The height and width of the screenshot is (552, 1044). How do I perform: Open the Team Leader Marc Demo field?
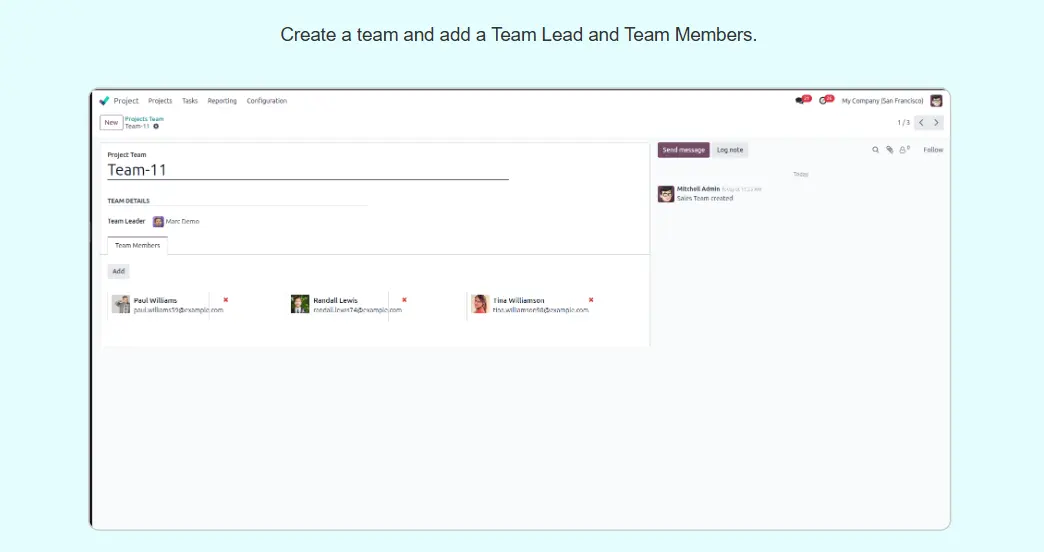[181, 221]
